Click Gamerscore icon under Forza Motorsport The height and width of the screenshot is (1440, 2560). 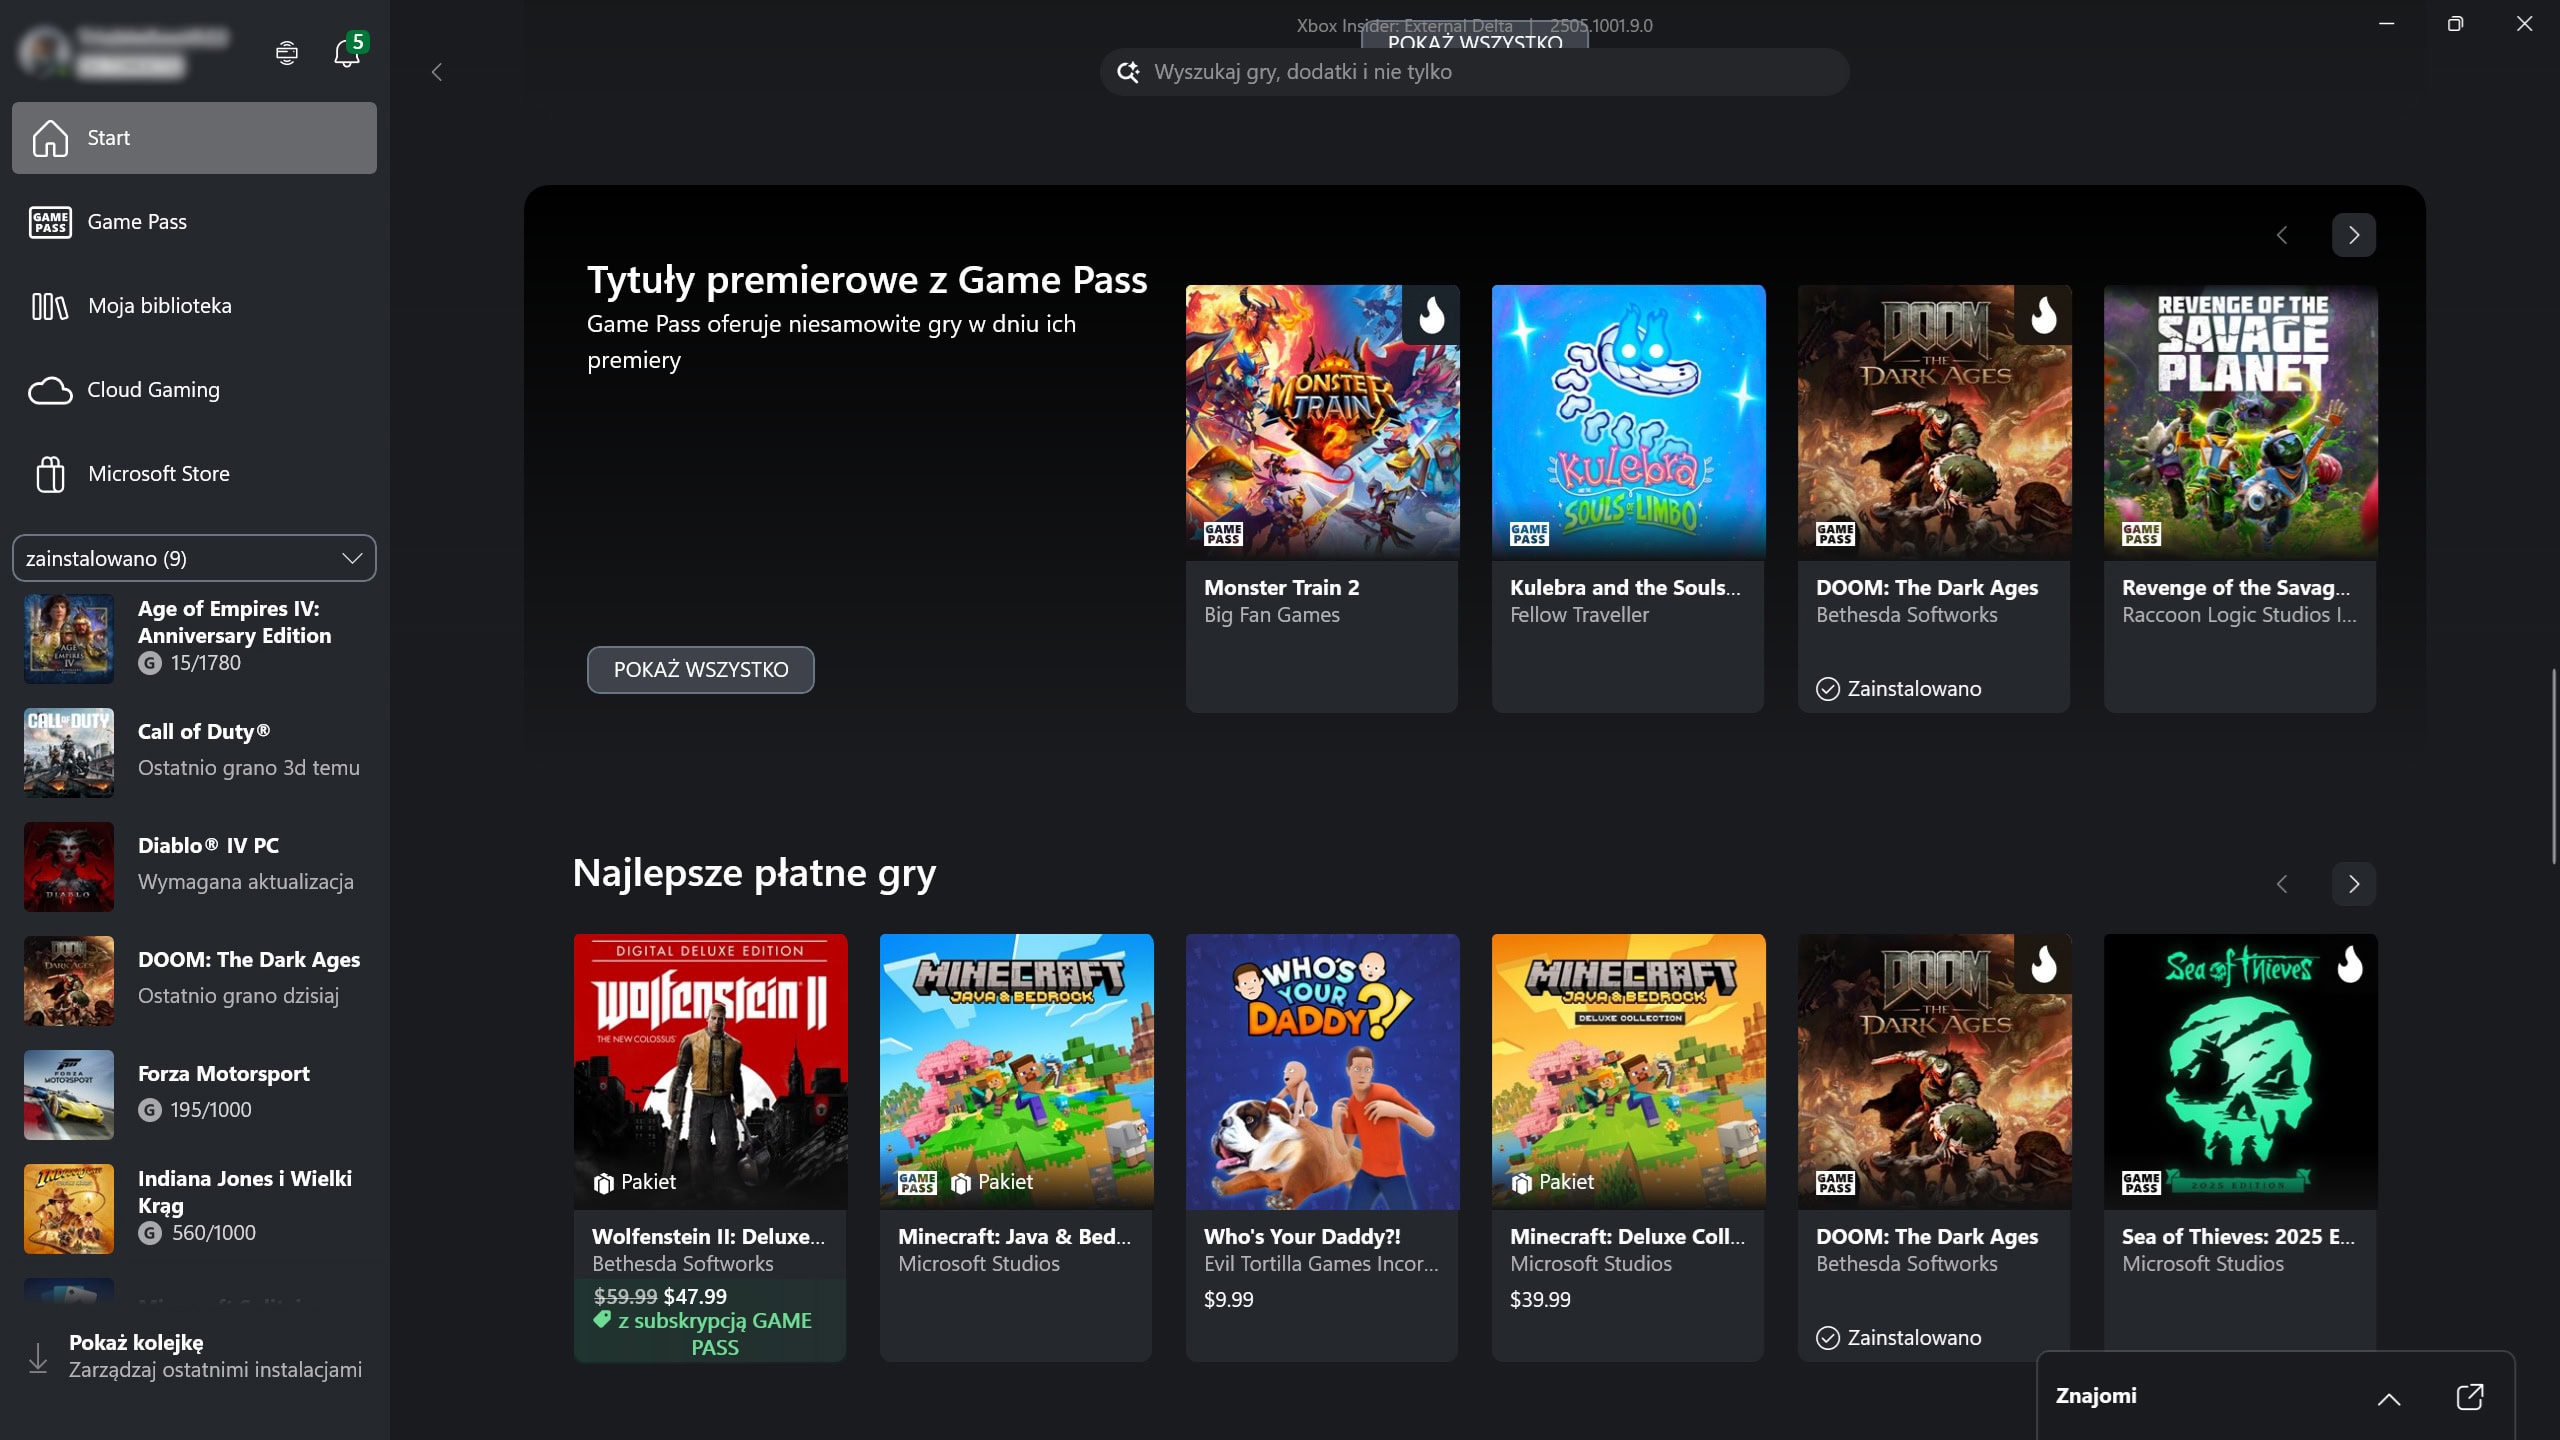pos(150,1110)
